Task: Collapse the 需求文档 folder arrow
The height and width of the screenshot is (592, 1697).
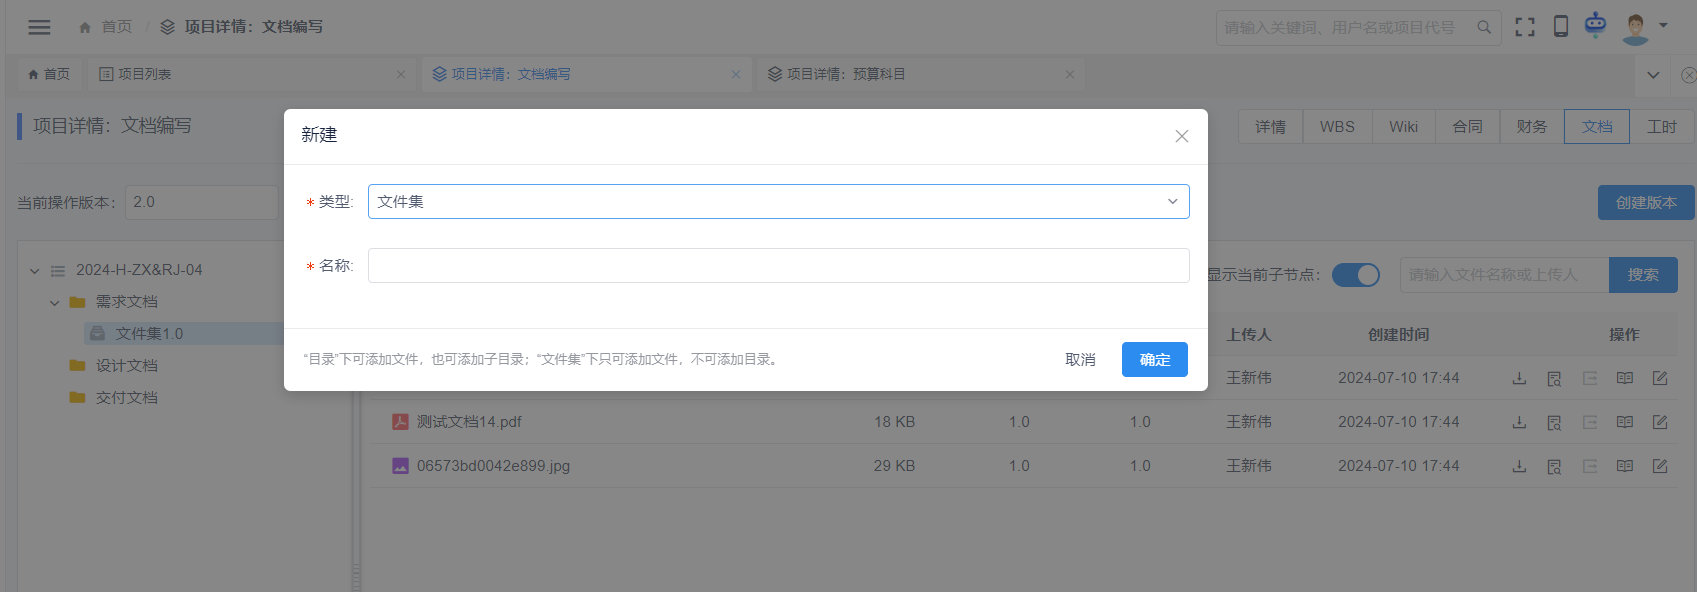Action: pyautogui.click(x=55, y=302)
